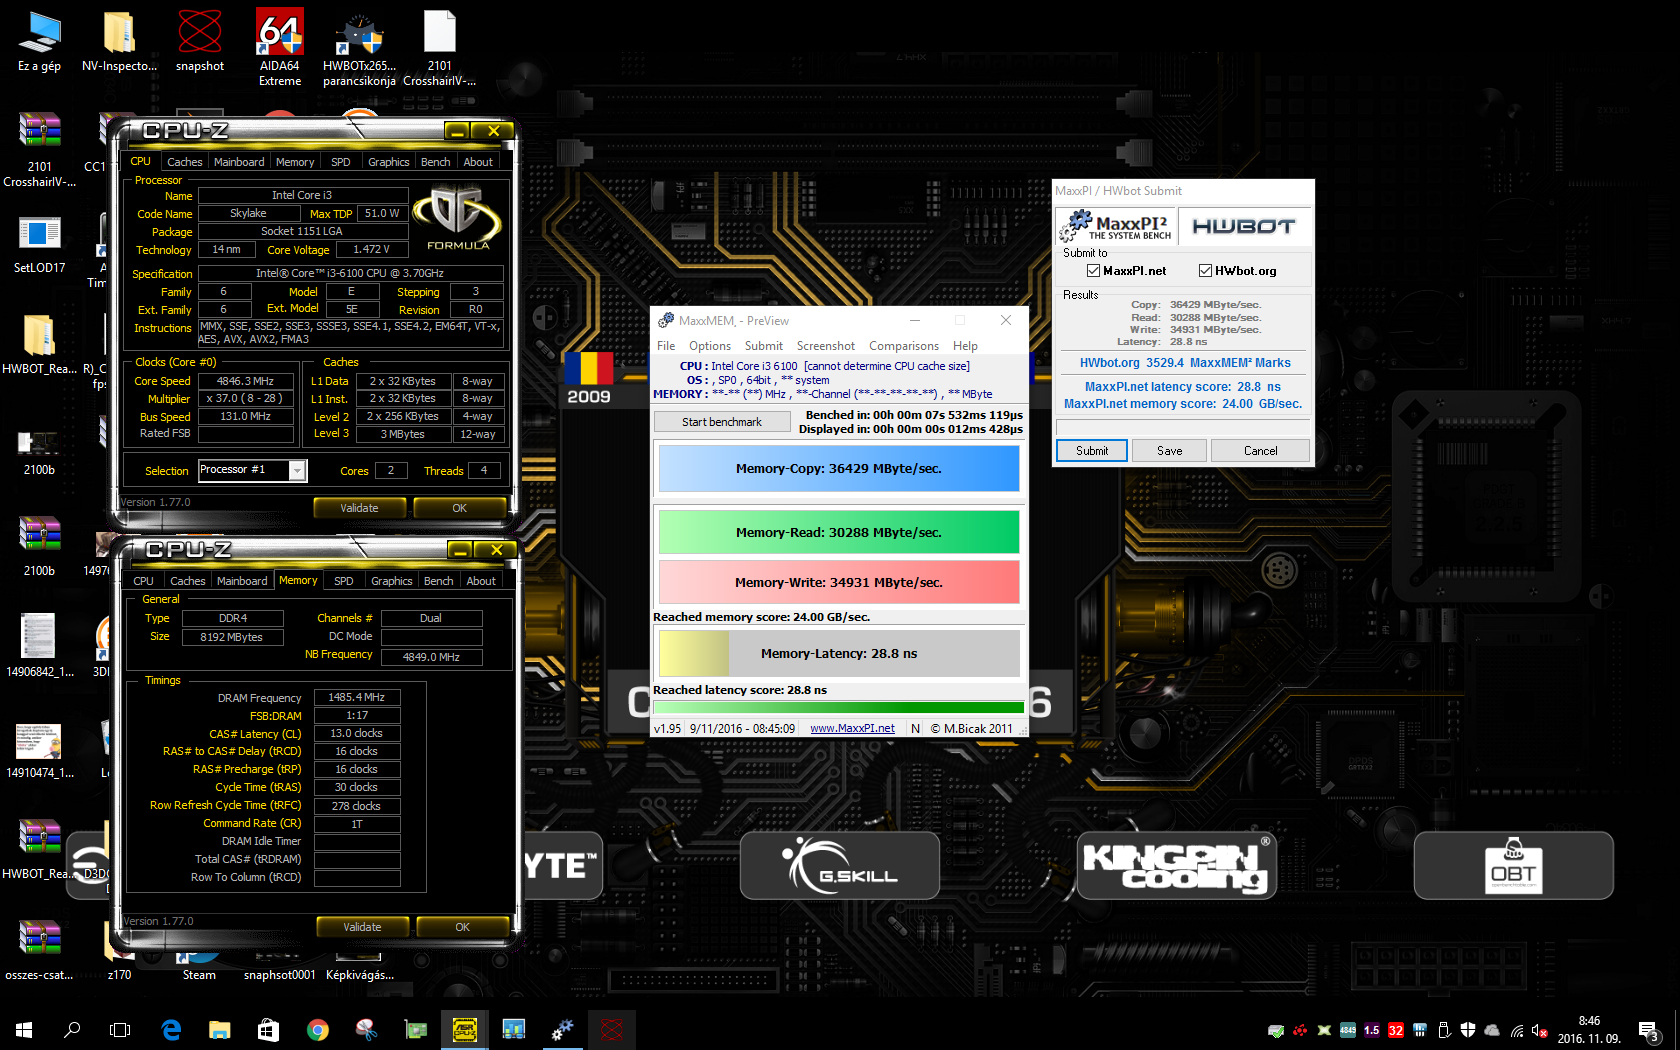Open Mainboard tab in top CPU-Z
1680x1050 pixels.
pyautogui.click(x=239, y=162)
